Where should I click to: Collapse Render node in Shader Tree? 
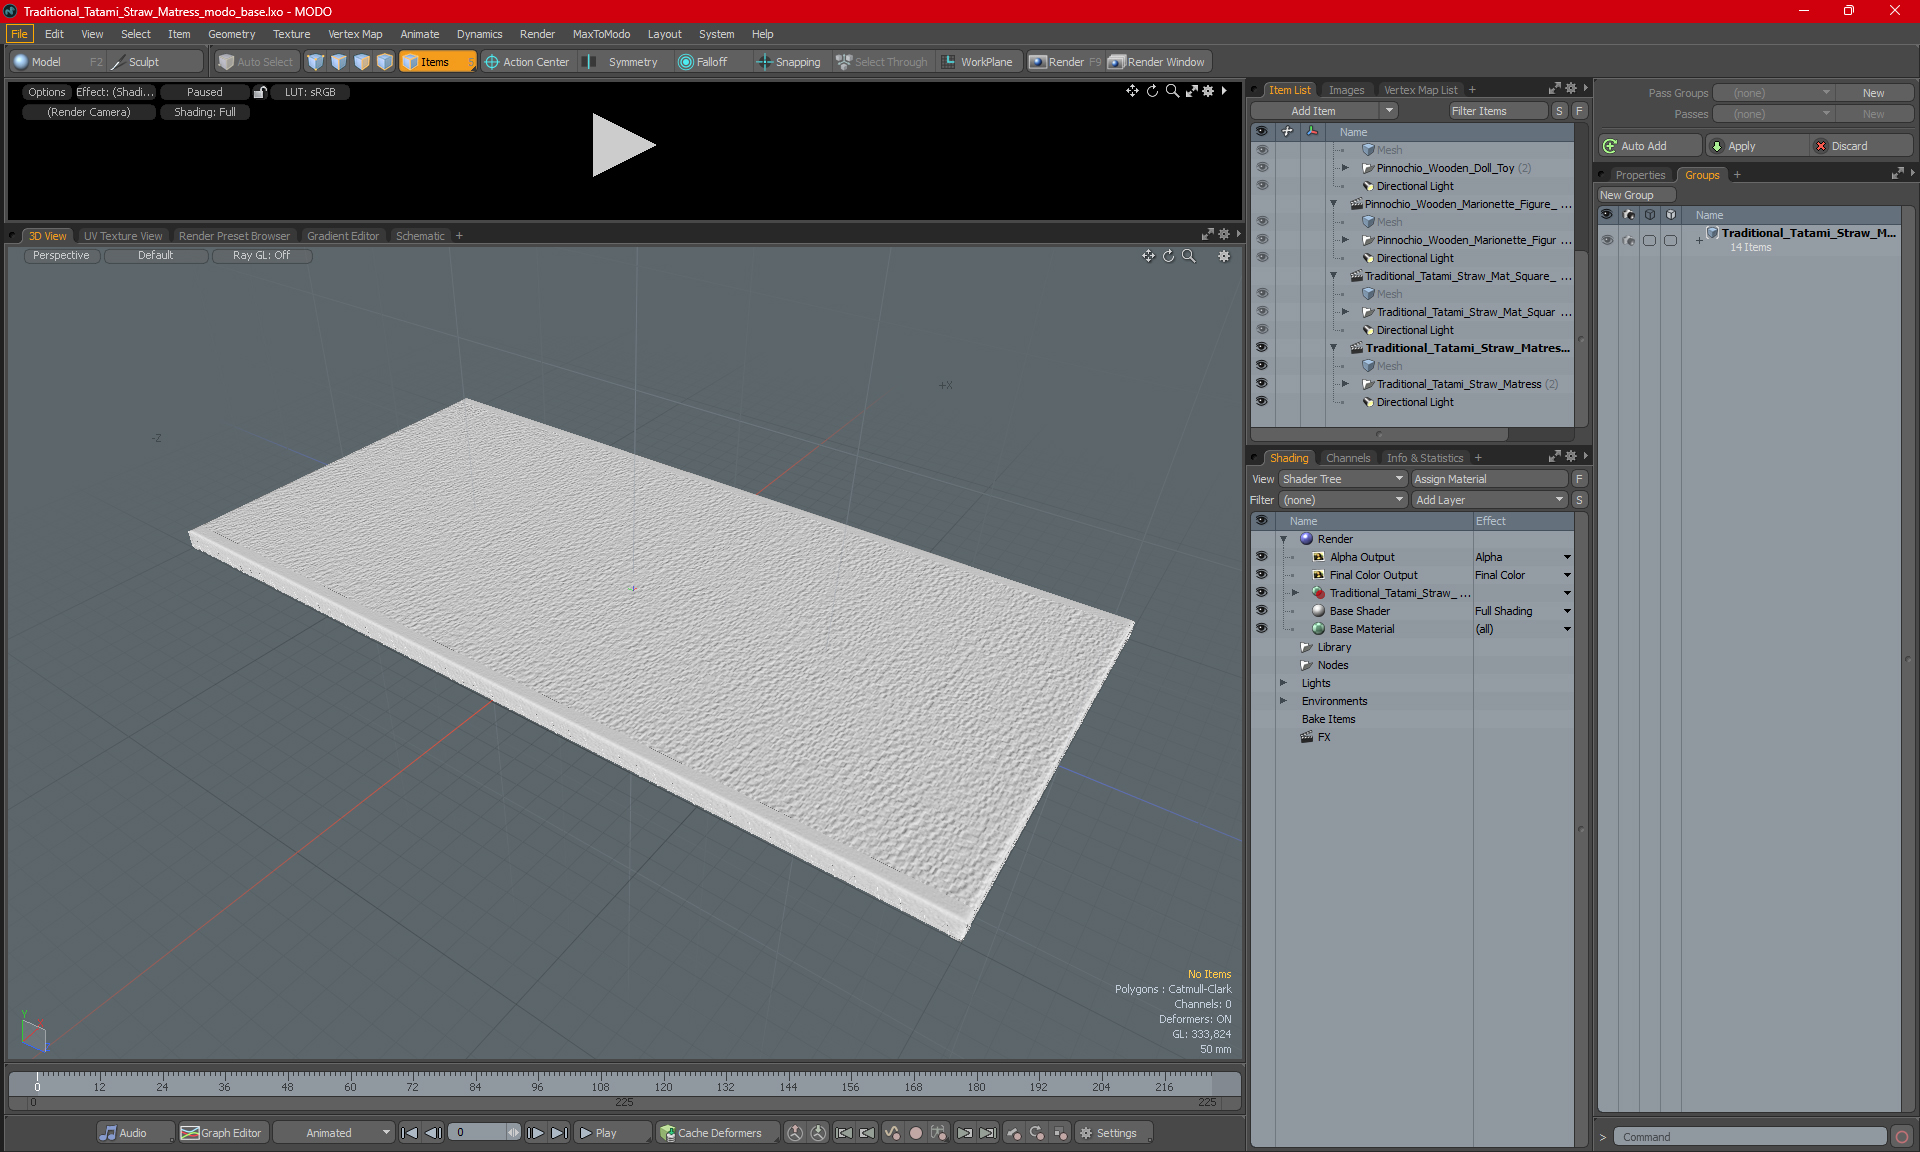pyautogui.click(x=1283, y=539)
